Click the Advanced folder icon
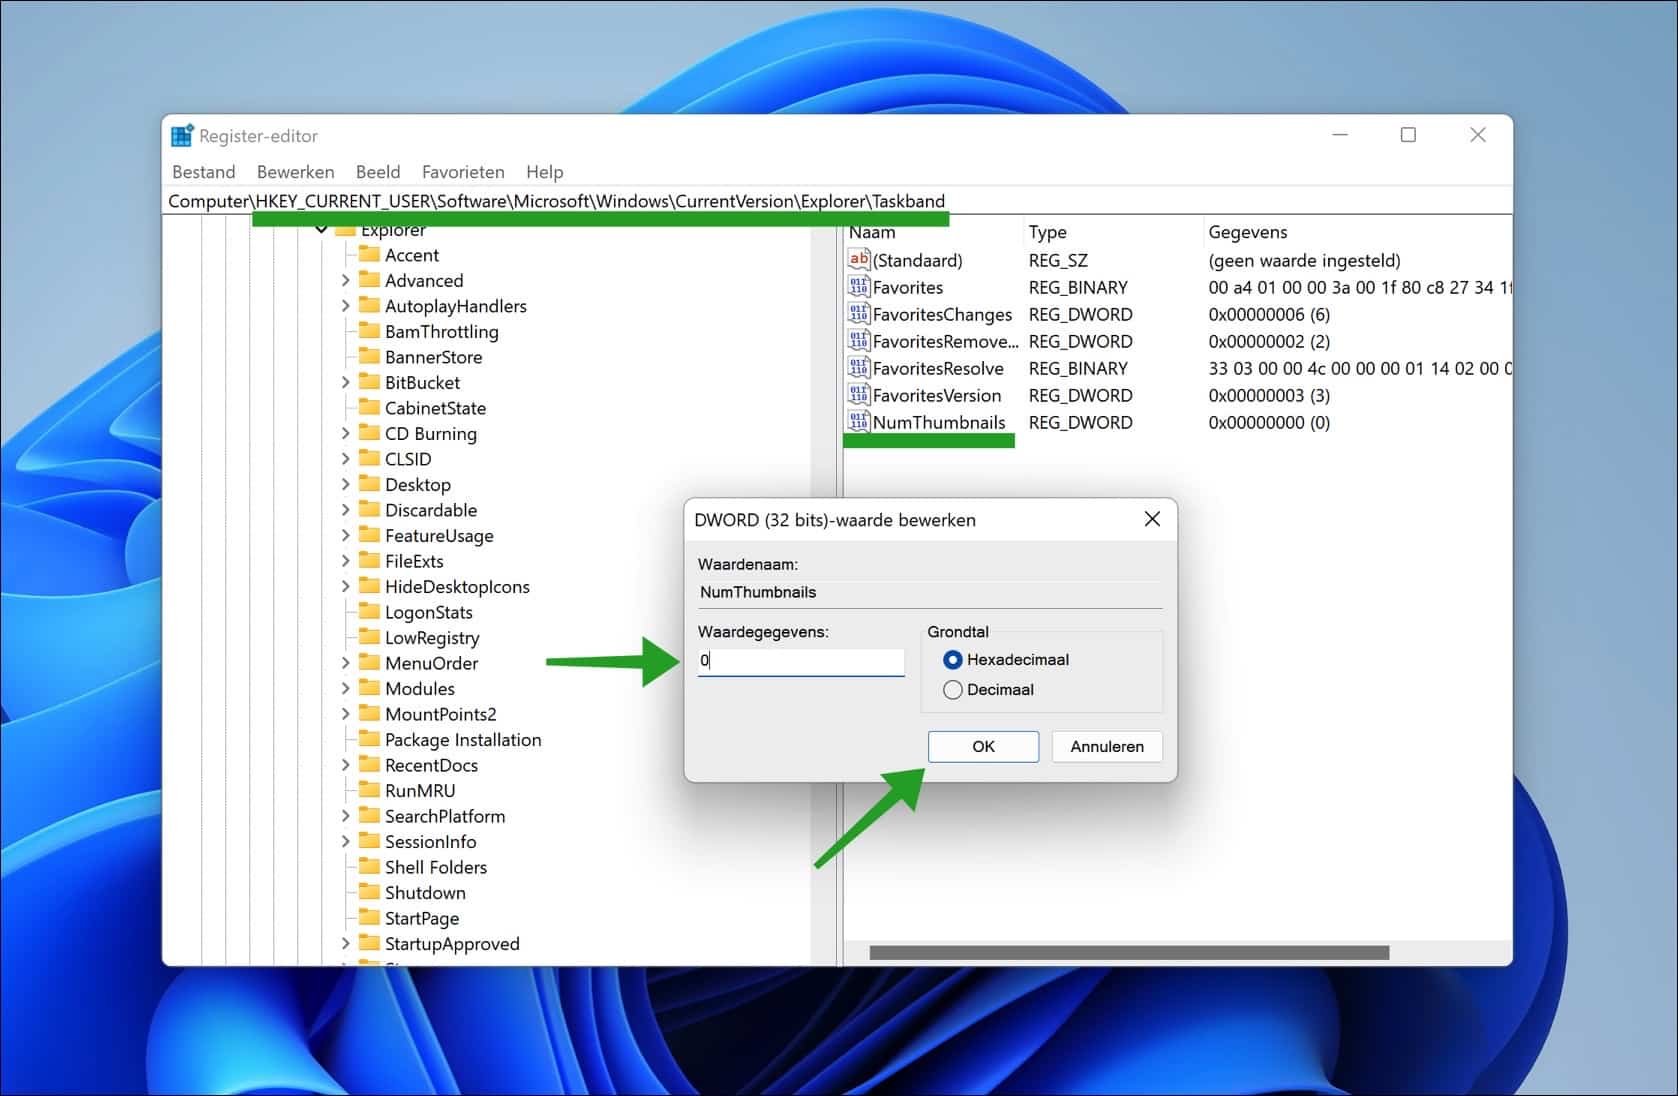Viewport: 1678px width, 1096px height. tap(369, 280)
